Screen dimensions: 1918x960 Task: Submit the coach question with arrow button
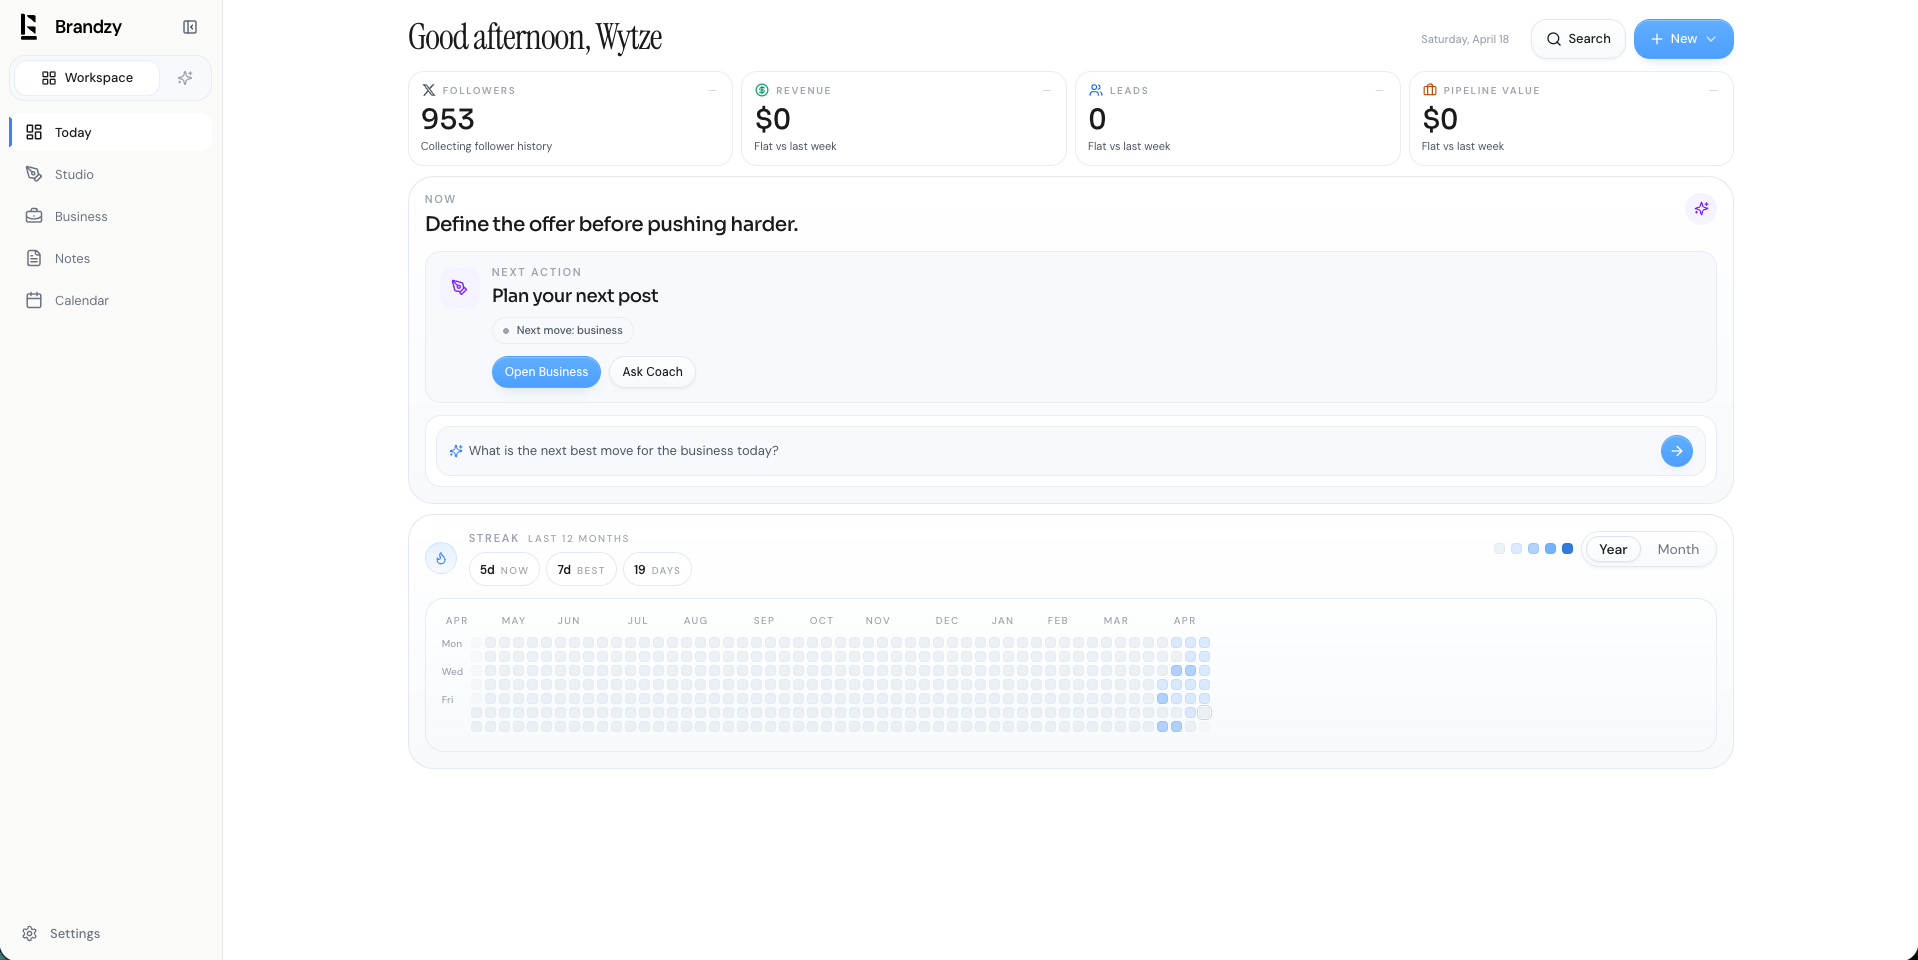coord(1676,451)
